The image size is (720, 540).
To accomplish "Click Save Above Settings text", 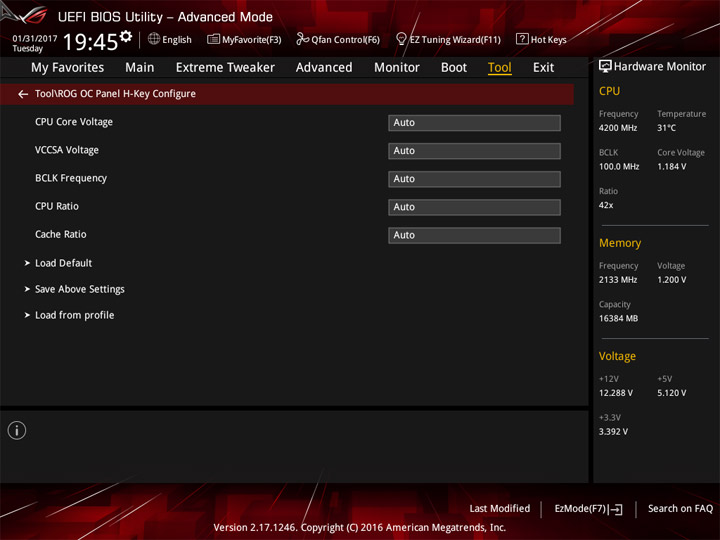I will tap(79, 289).
